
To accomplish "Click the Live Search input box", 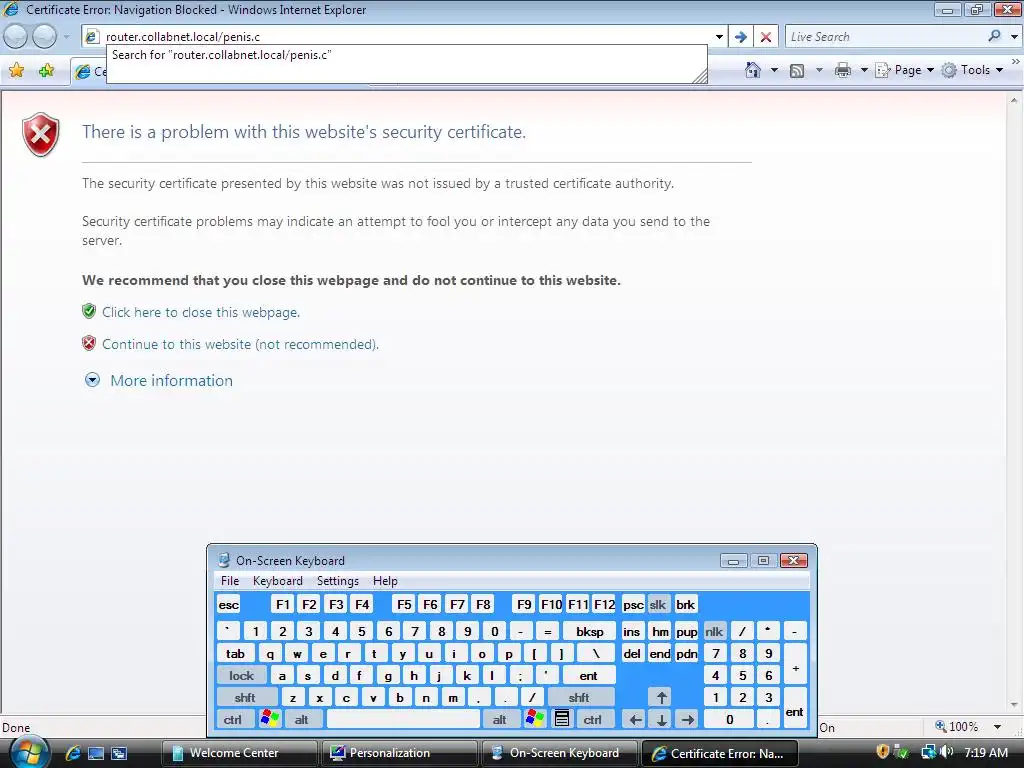I will pos(885,37).
